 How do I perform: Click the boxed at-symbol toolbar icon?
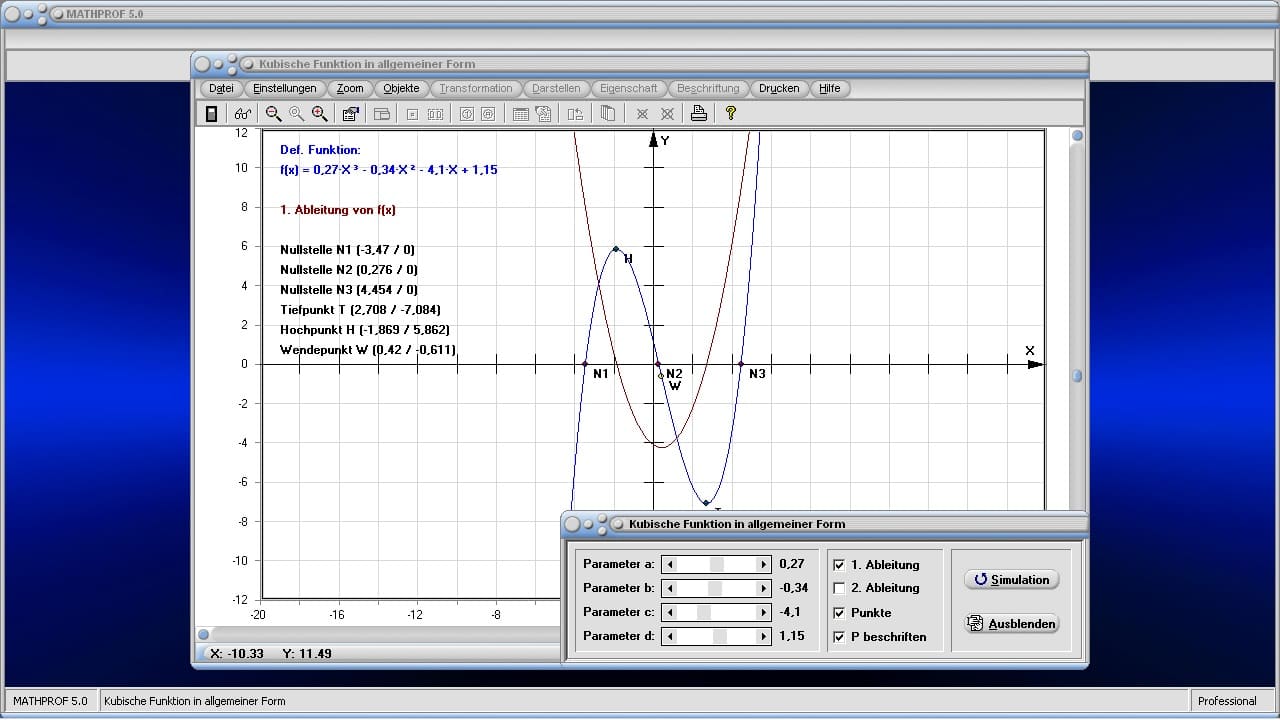[x=488, y=114]
